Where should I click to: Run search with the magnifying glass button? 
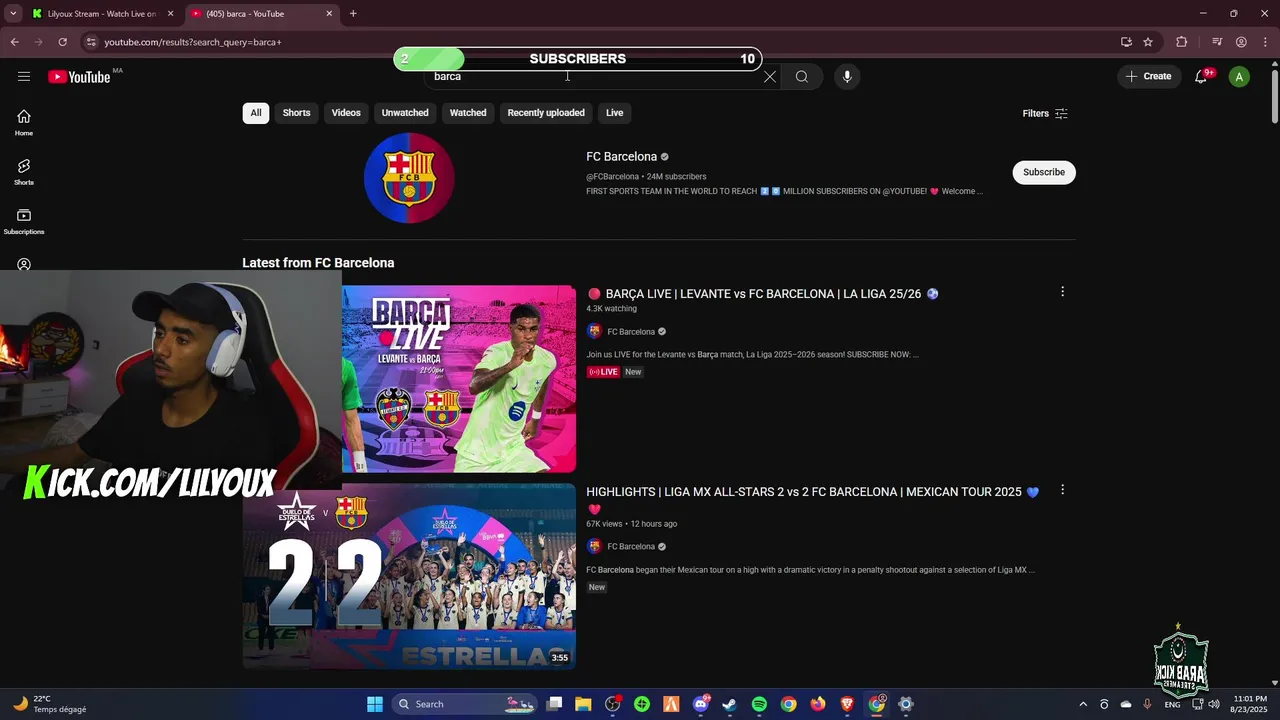[x=802, y=77]
